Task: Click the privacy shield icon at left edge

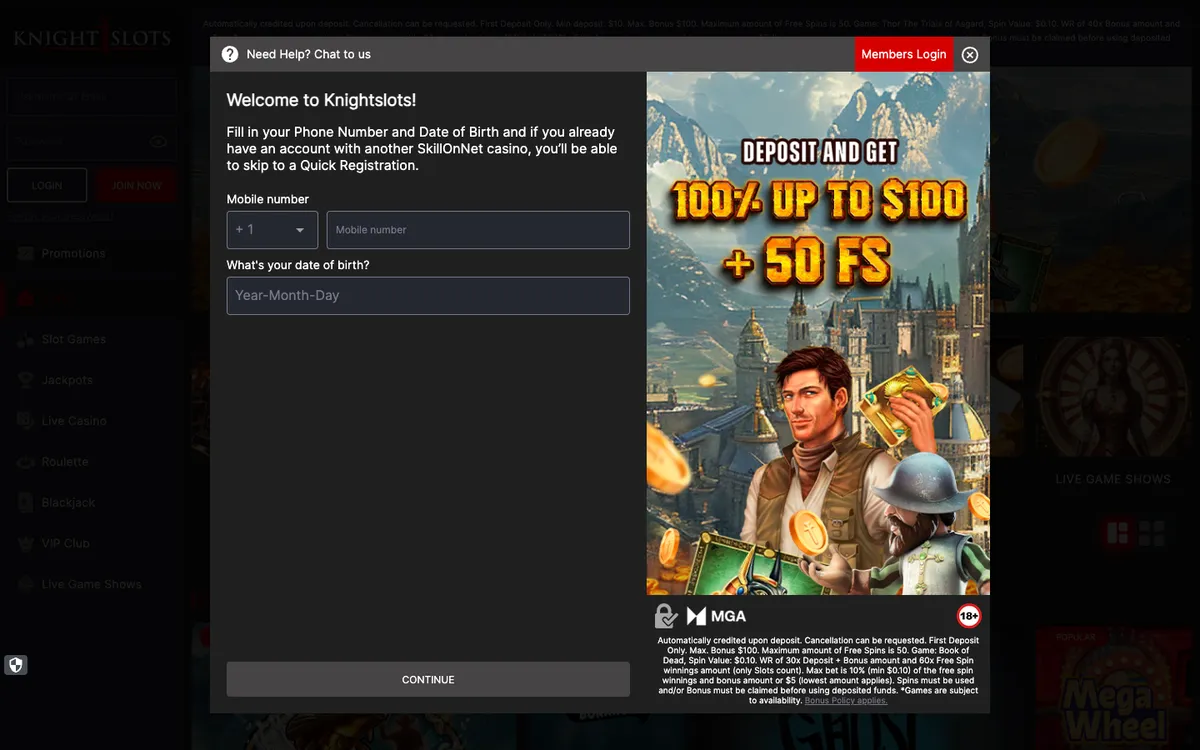Action: (x=15, y=665)
